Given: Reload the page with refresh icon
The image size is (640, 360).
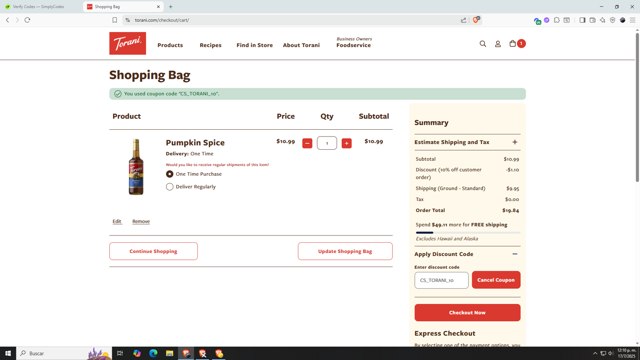Looking at the screenshot, I should pyautogui.click(x=27, y=20).
